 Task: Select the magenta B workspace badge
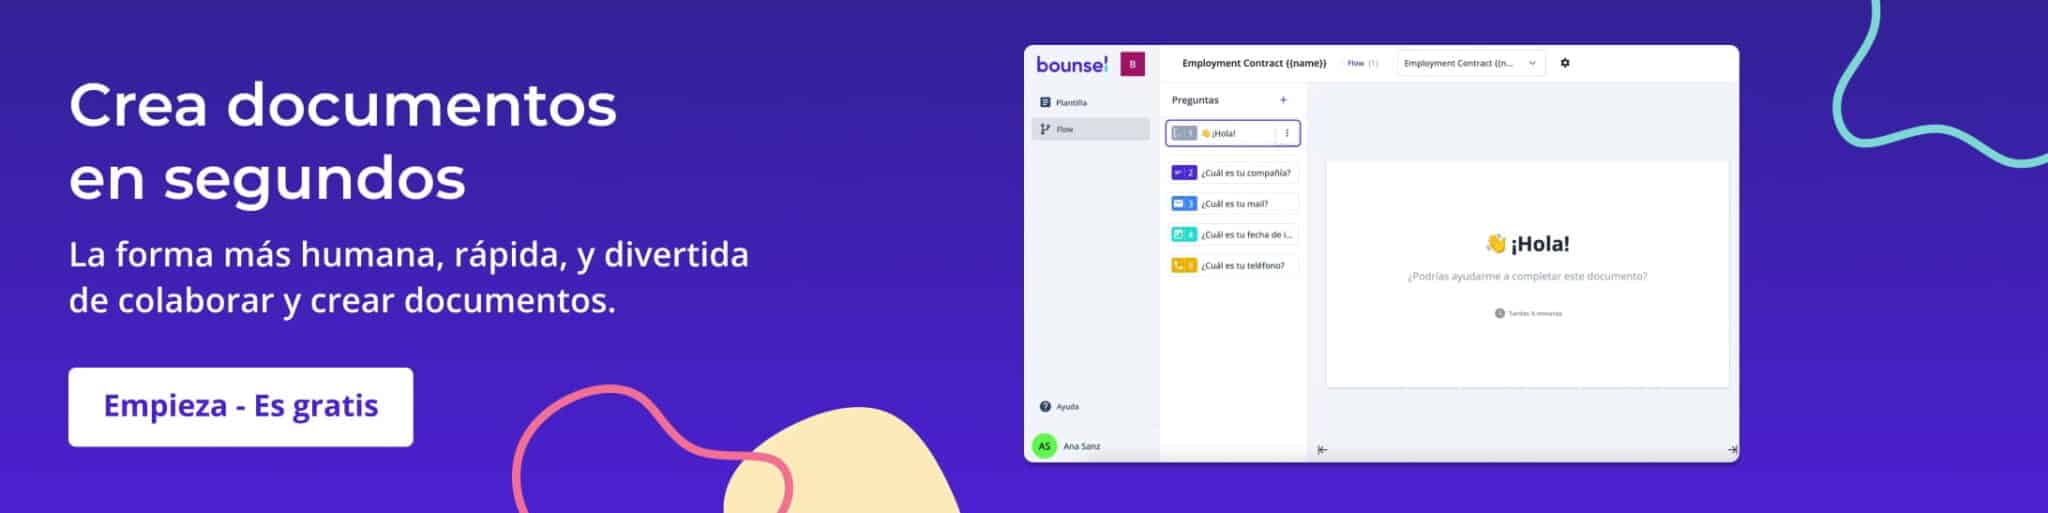pos(1132,64)
